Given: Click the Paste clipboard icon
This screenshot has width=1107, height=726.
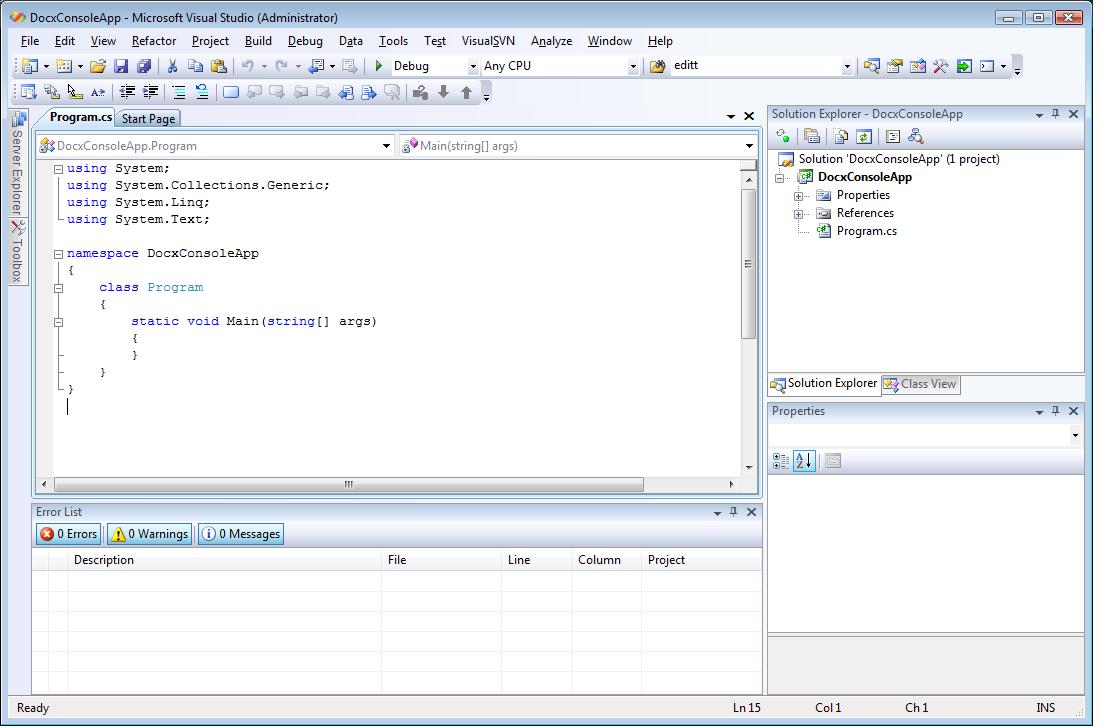Looking at the screenshot, I should [x=219, y=66].
